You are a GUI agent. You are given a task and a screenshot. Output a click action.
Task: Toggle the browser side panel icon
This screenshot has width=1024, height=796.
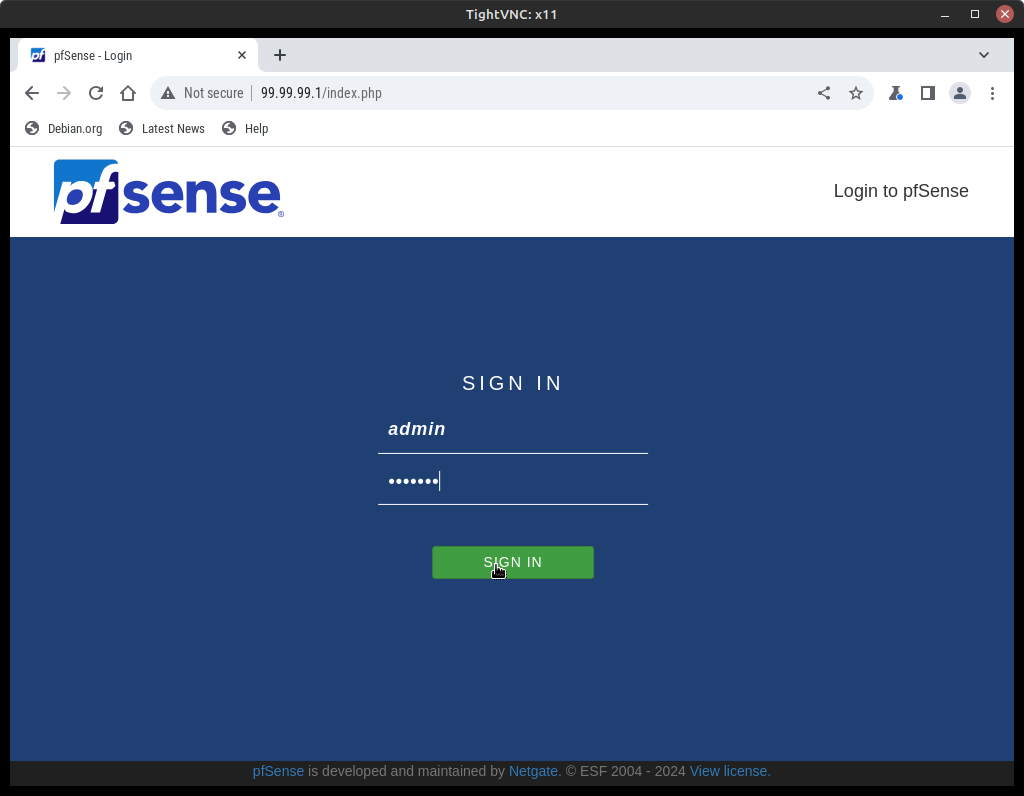(927, 93)
